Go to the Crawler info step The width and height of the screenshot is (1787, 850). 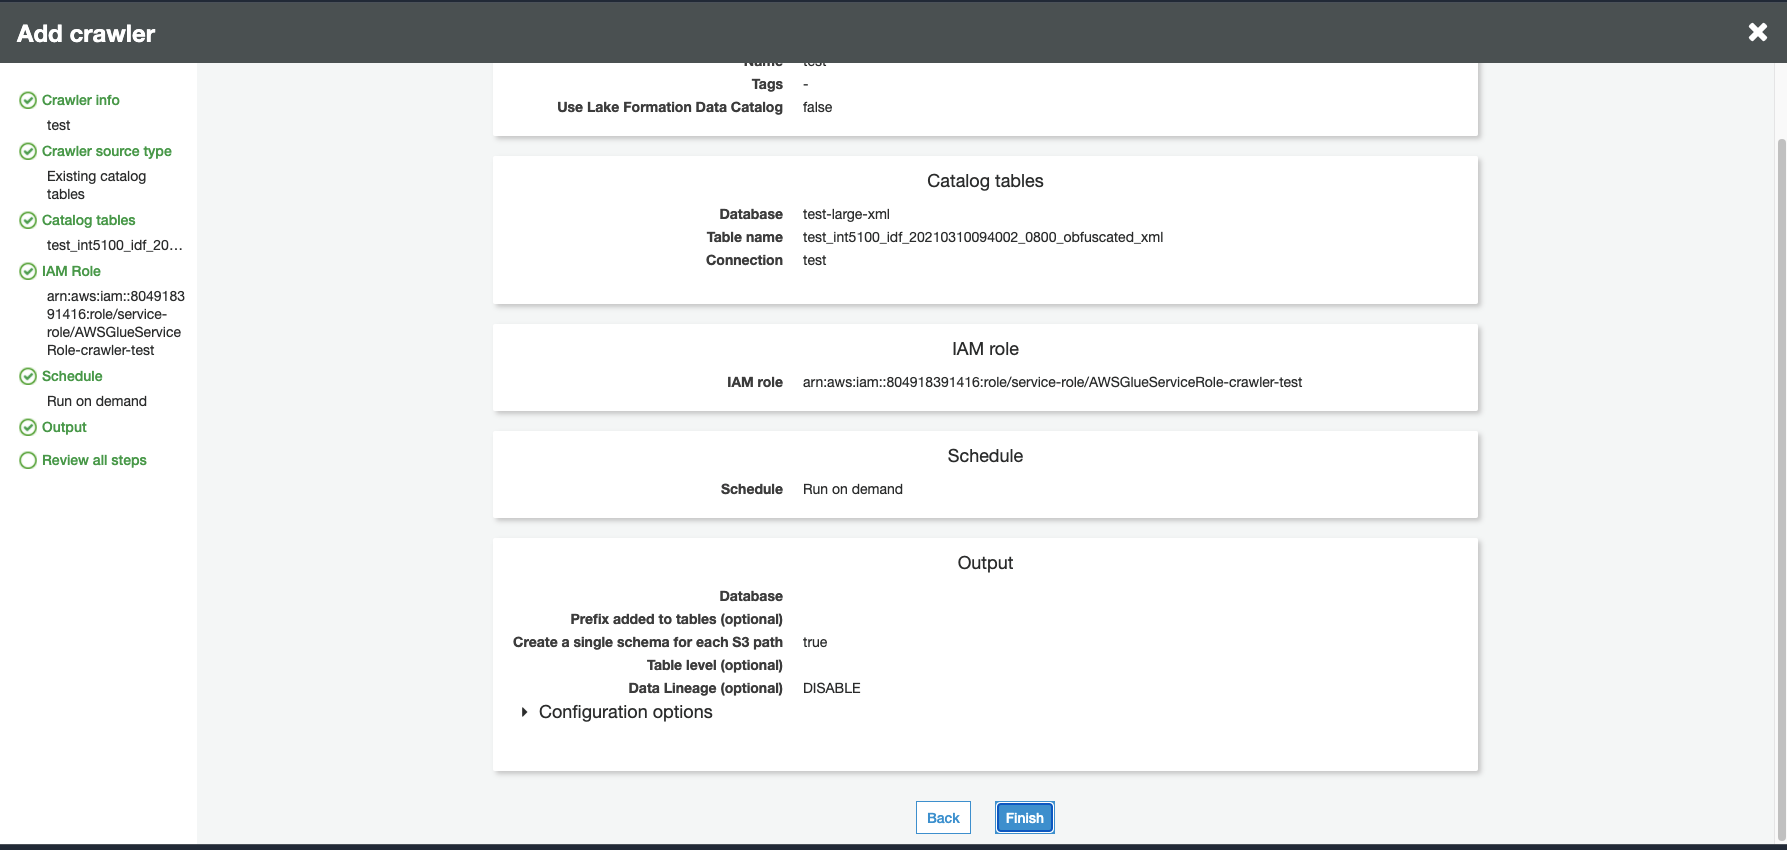[80, 101]
